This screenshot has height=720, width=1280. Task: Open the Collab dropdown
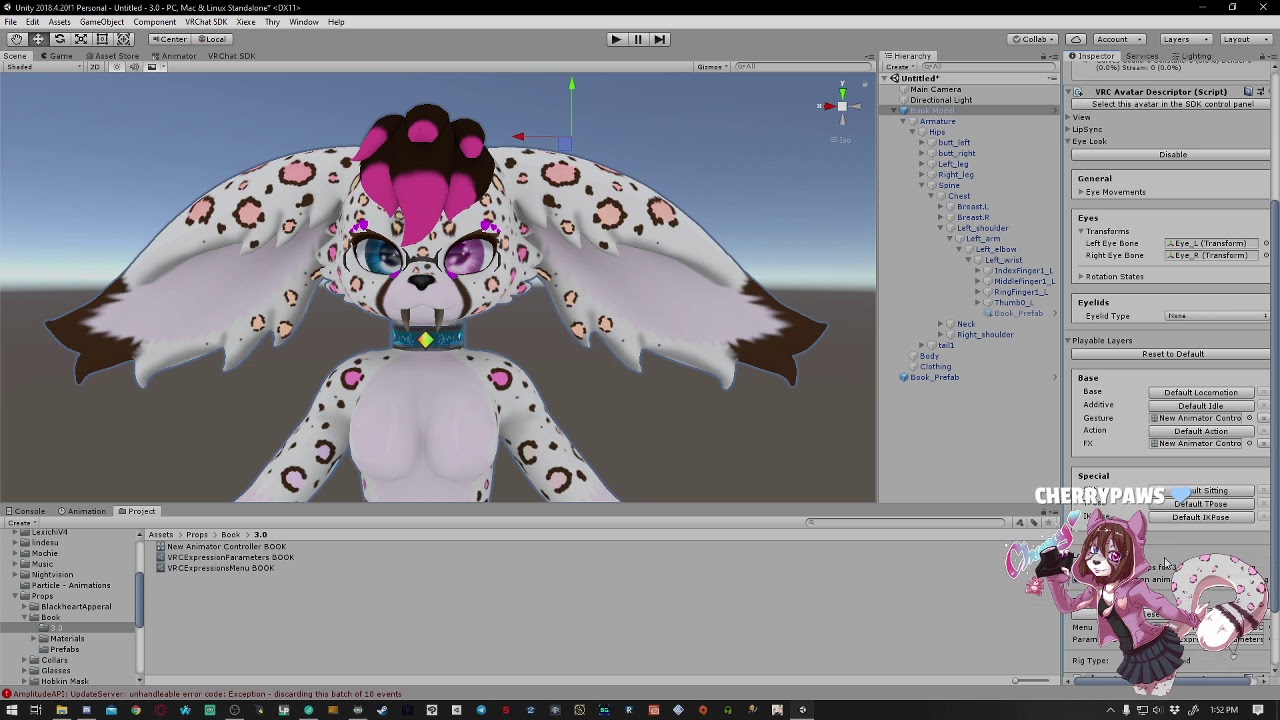coord(1034,39)
